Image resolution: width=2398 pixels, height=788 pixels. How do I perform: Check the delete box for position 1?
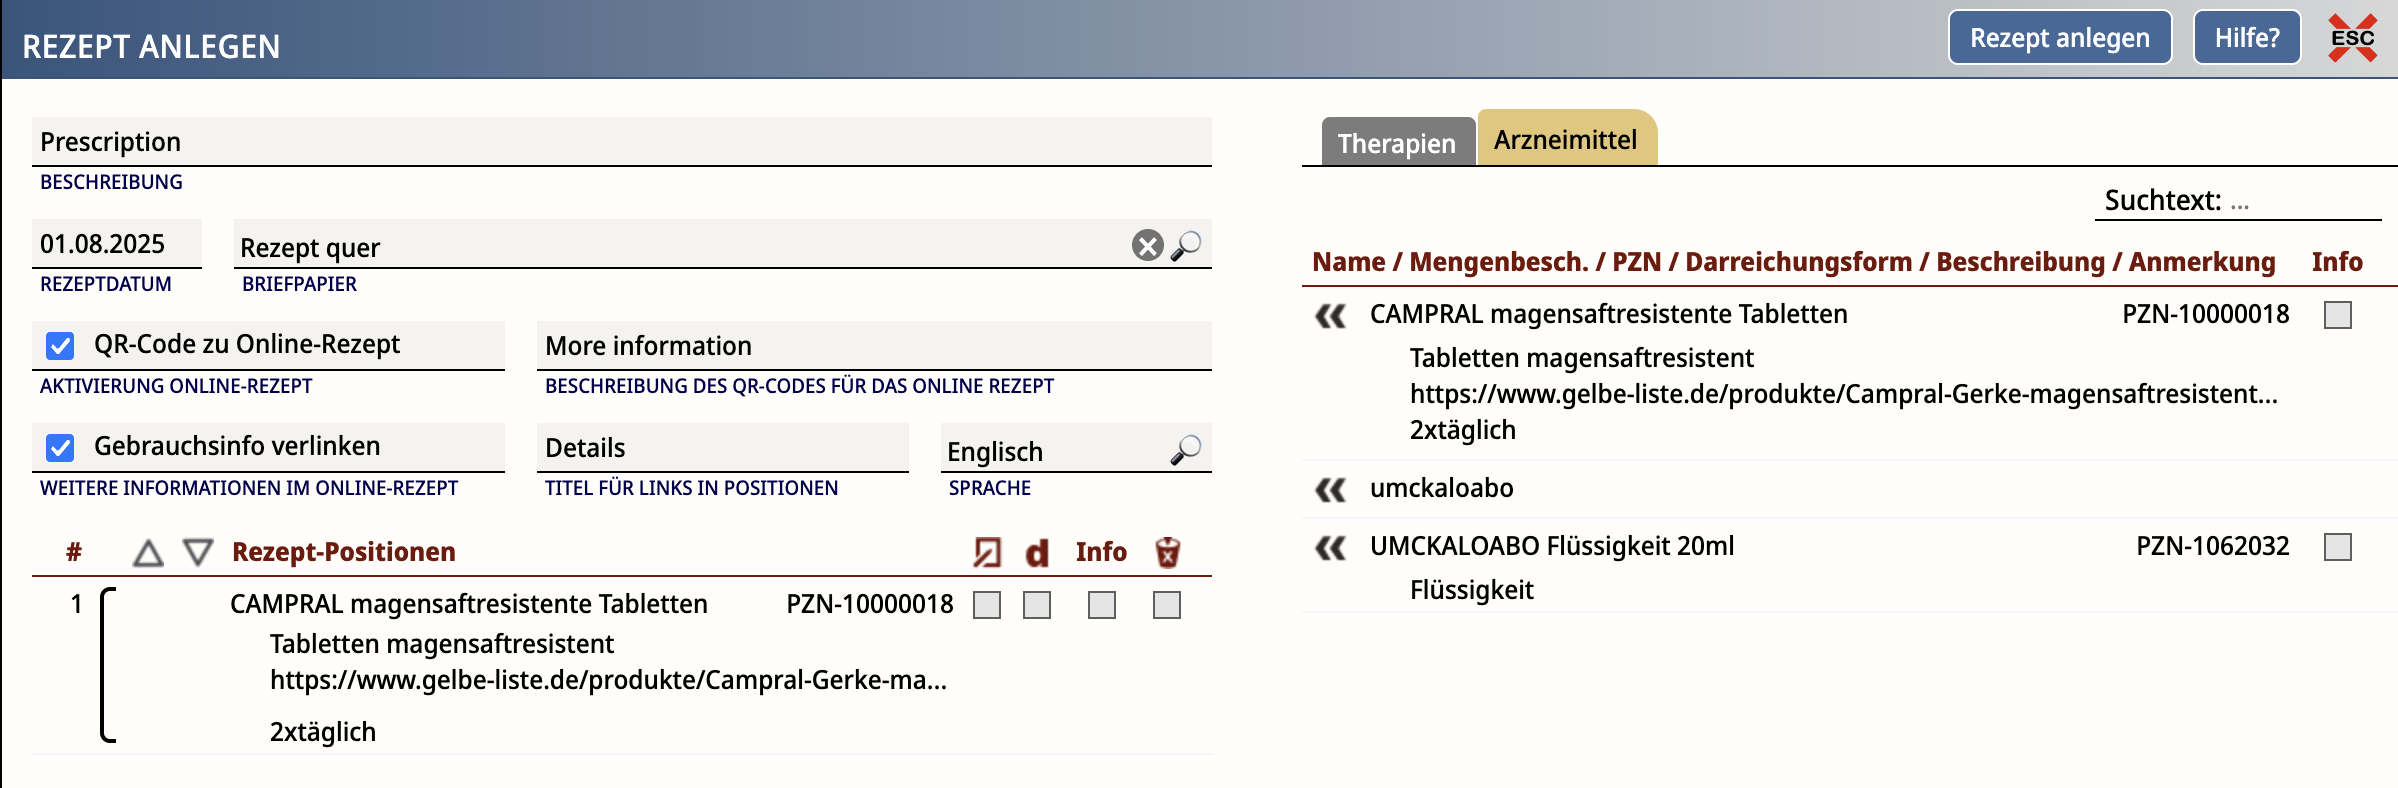pos(1166,605)
